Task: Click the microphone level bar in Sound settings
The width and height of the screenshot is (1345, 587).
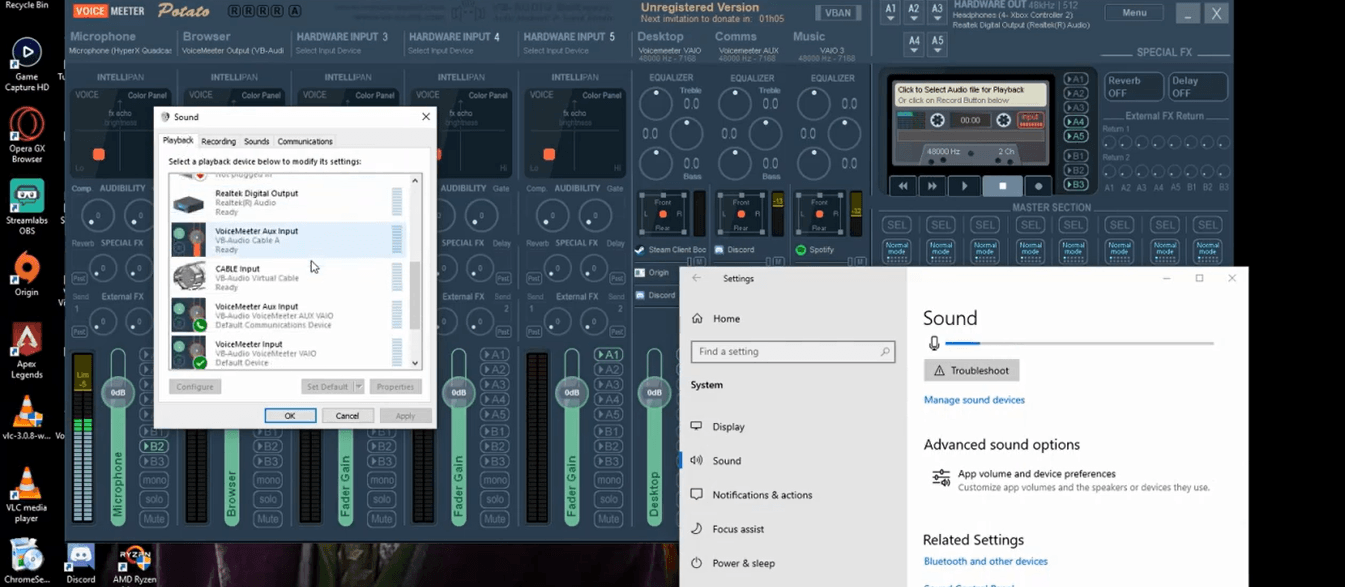Action: [x=1080, y=343]
